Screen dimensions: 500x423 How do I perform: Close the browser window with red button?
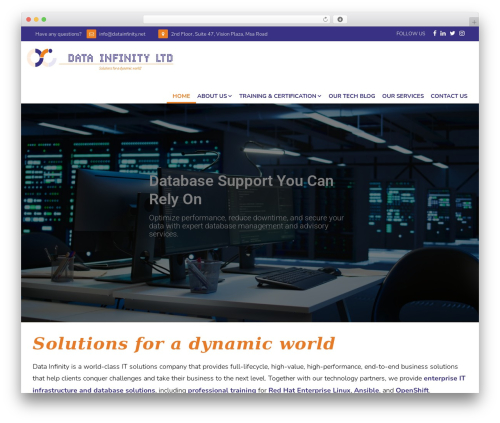[x=29, y=20]
